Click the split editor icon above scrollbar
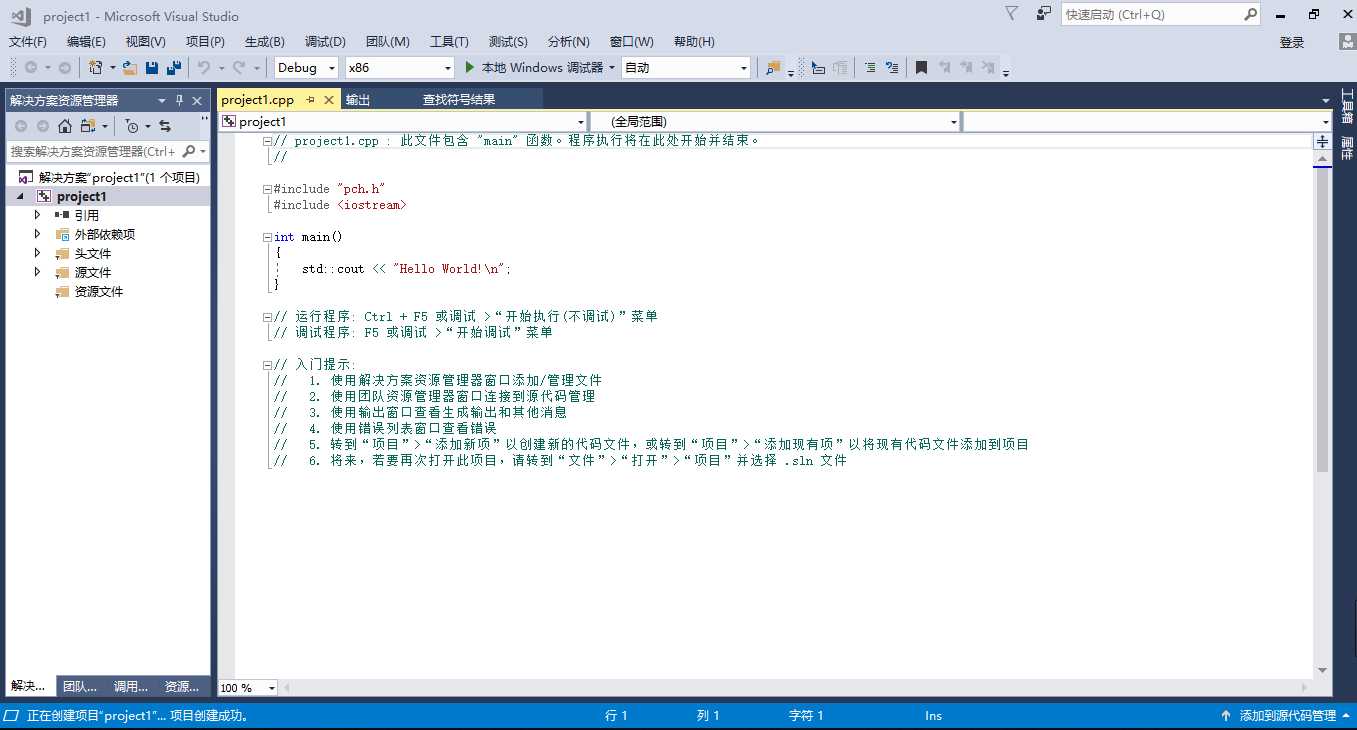 1323,142
